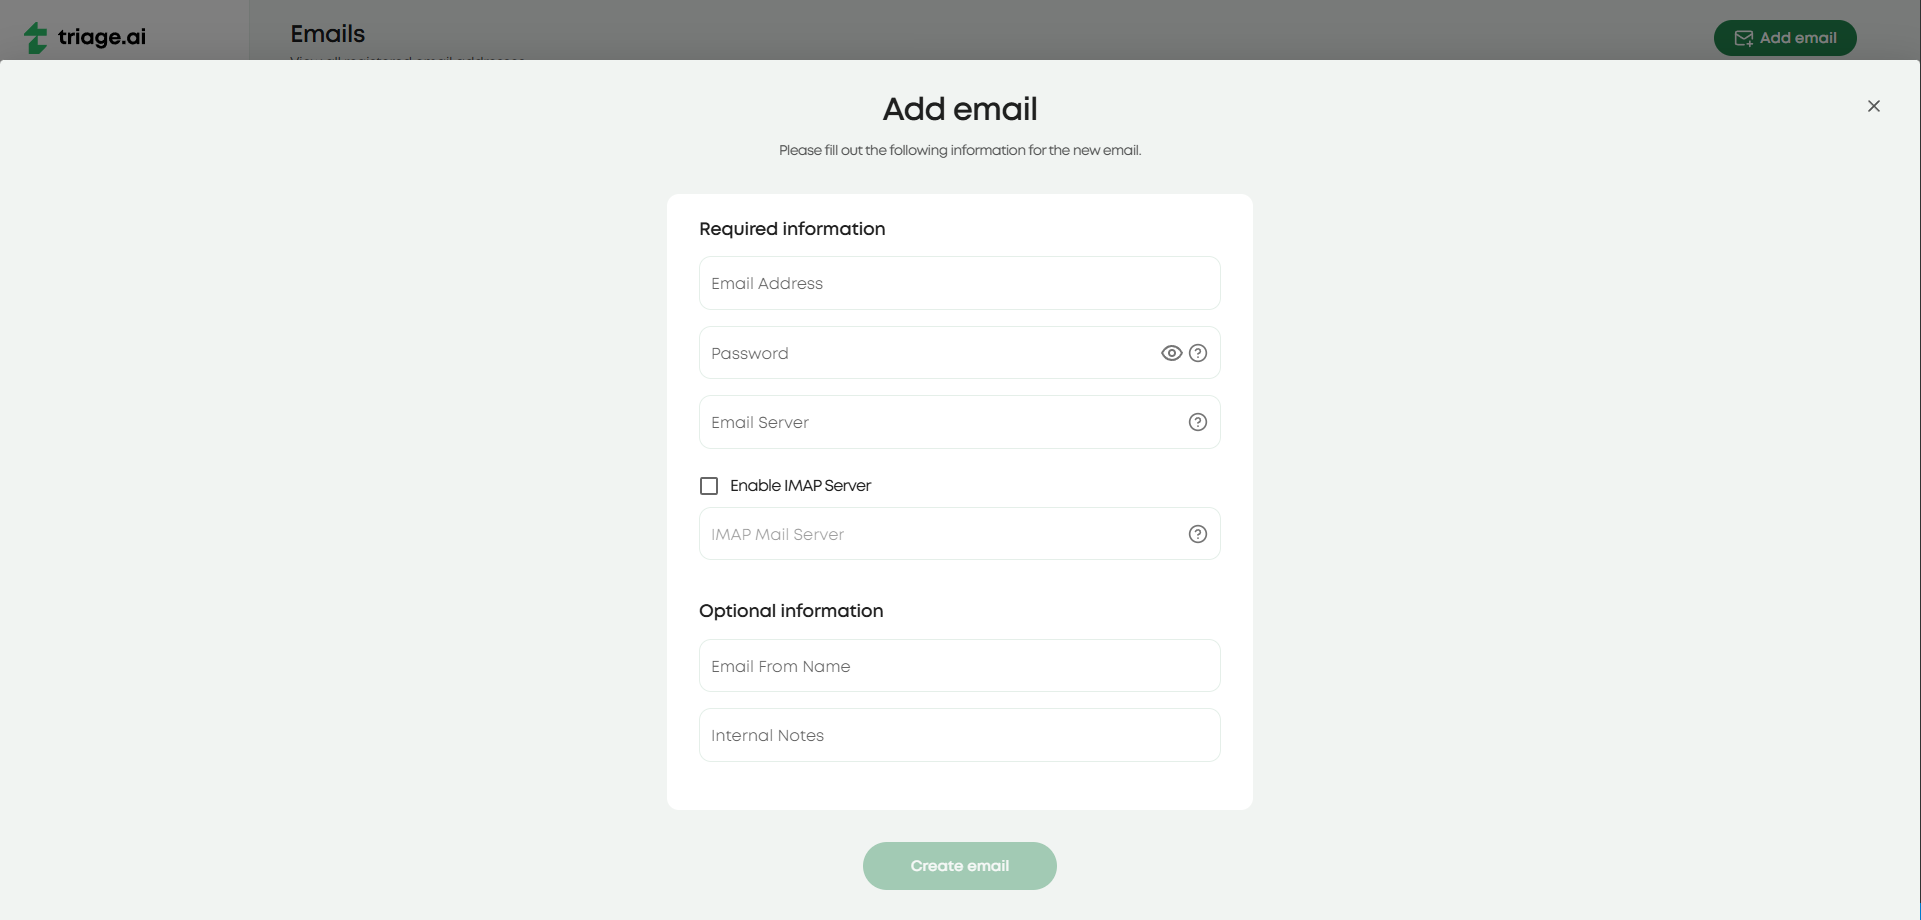Image resolution: width=1921 pixels, height=920 pixels.
Task: Open the Email Server help tooltip icon
Action: point(1198,422)
